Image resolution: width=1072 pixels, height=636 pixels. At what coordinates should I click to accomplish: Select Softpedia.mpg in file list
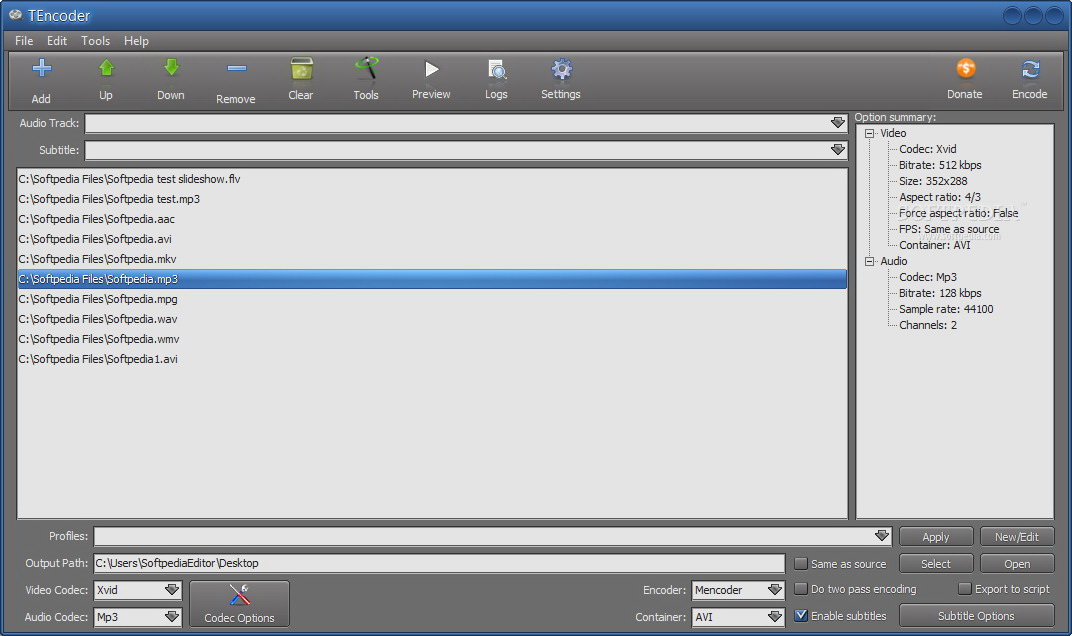pos(432,299)
